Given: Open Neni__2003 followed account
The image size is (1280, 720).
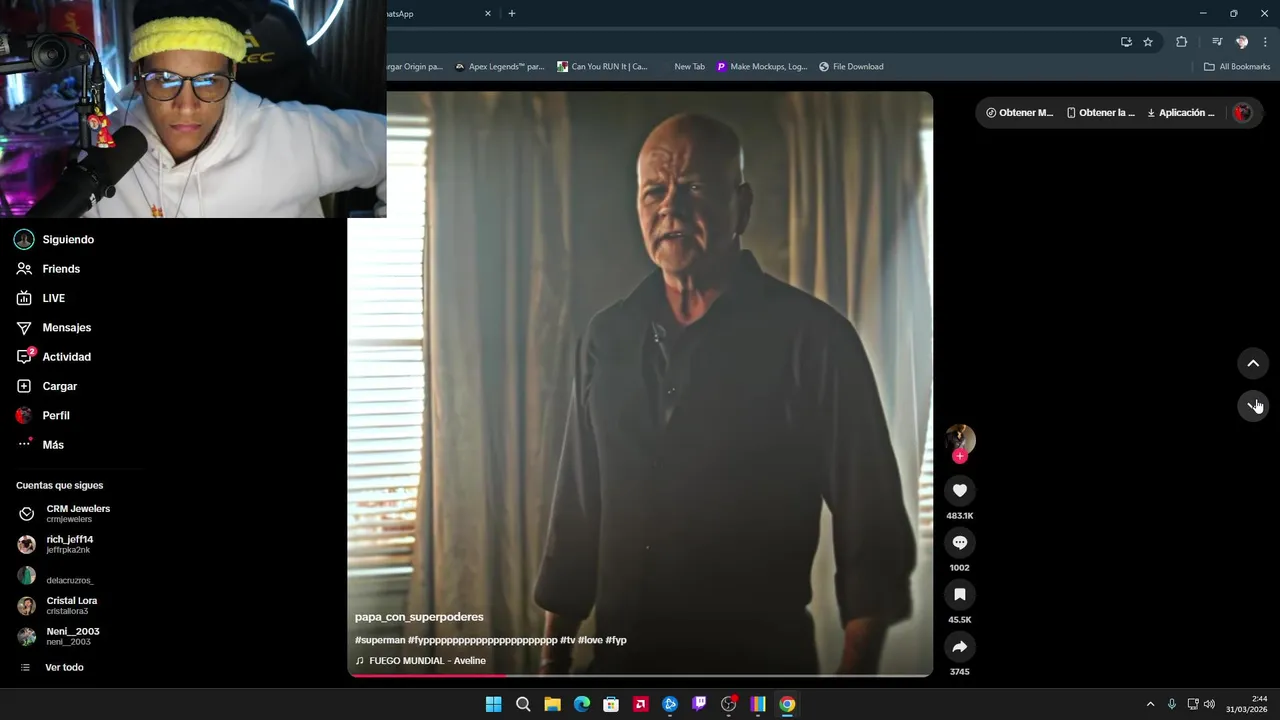Looking at the screenshot, I should tap(60, 636).
